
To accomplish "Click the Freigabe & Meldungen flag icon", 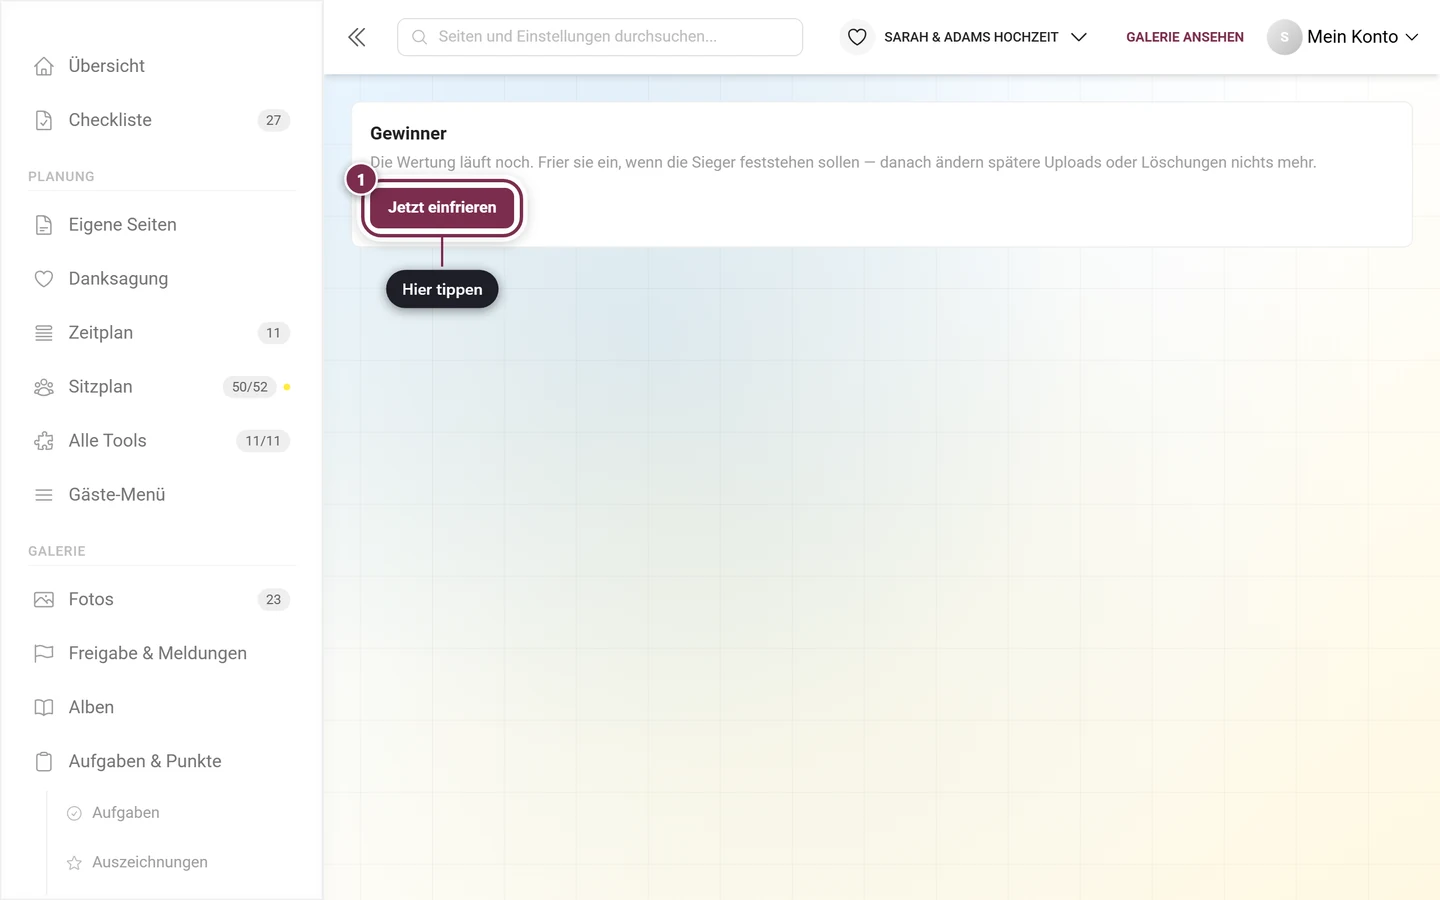I will pos(44,654).
